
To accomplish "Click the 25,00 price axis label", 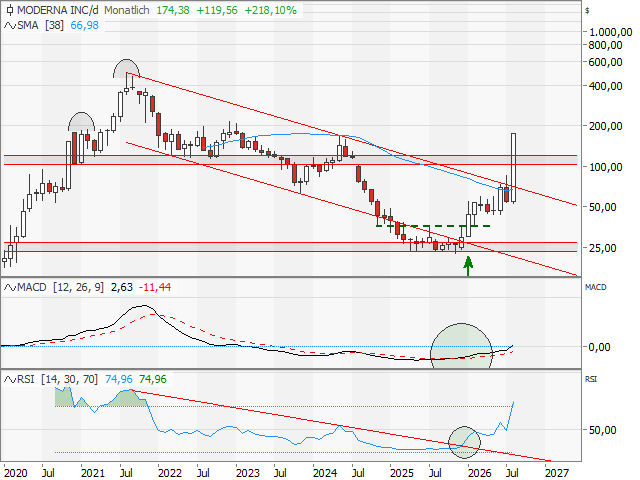I will [602, 248].
